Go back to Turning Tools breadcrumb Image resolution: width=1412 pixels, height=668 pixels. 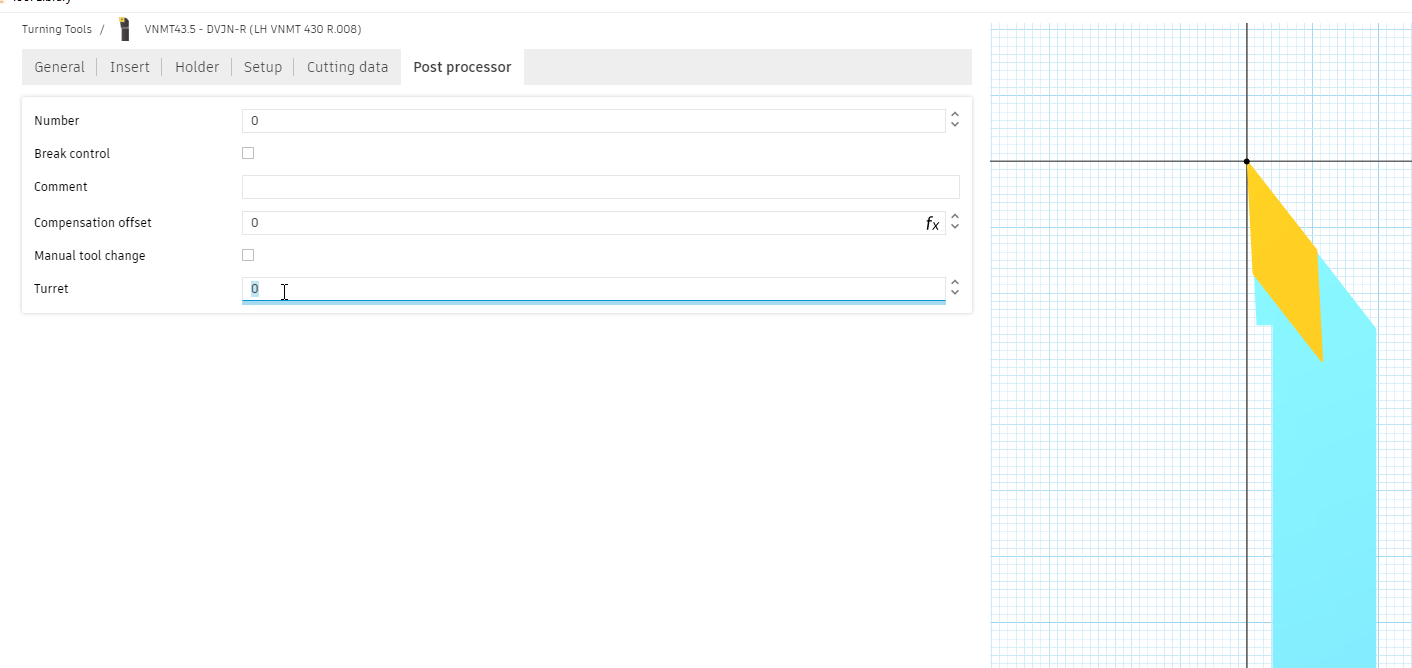pyautogui.click(x=56, y=29)
